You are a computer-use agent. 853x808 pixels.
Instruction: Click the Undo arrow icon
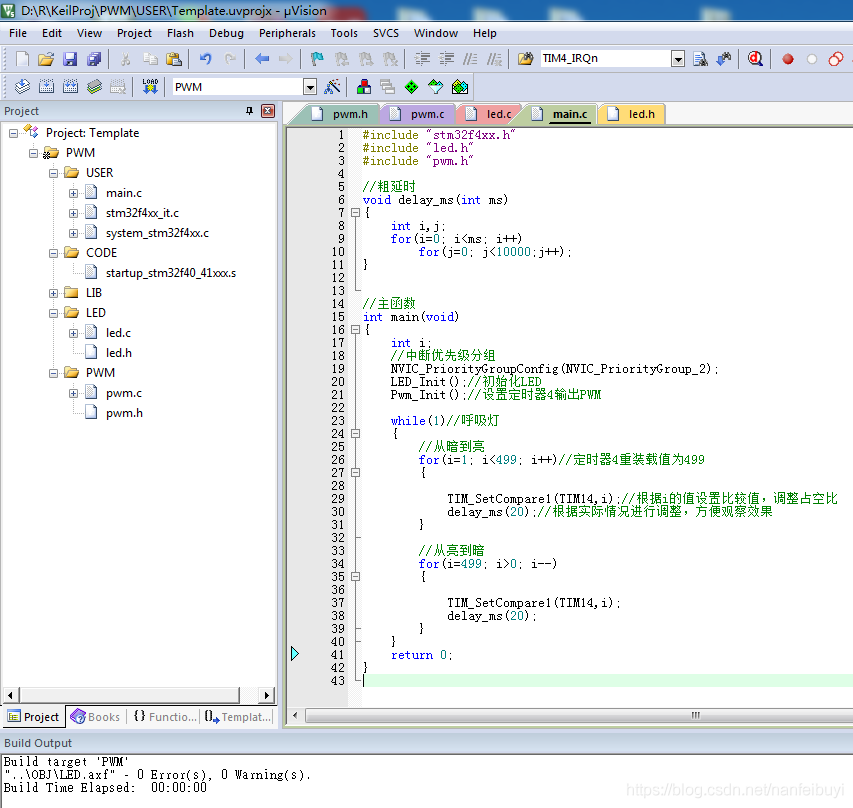point(206,59)
